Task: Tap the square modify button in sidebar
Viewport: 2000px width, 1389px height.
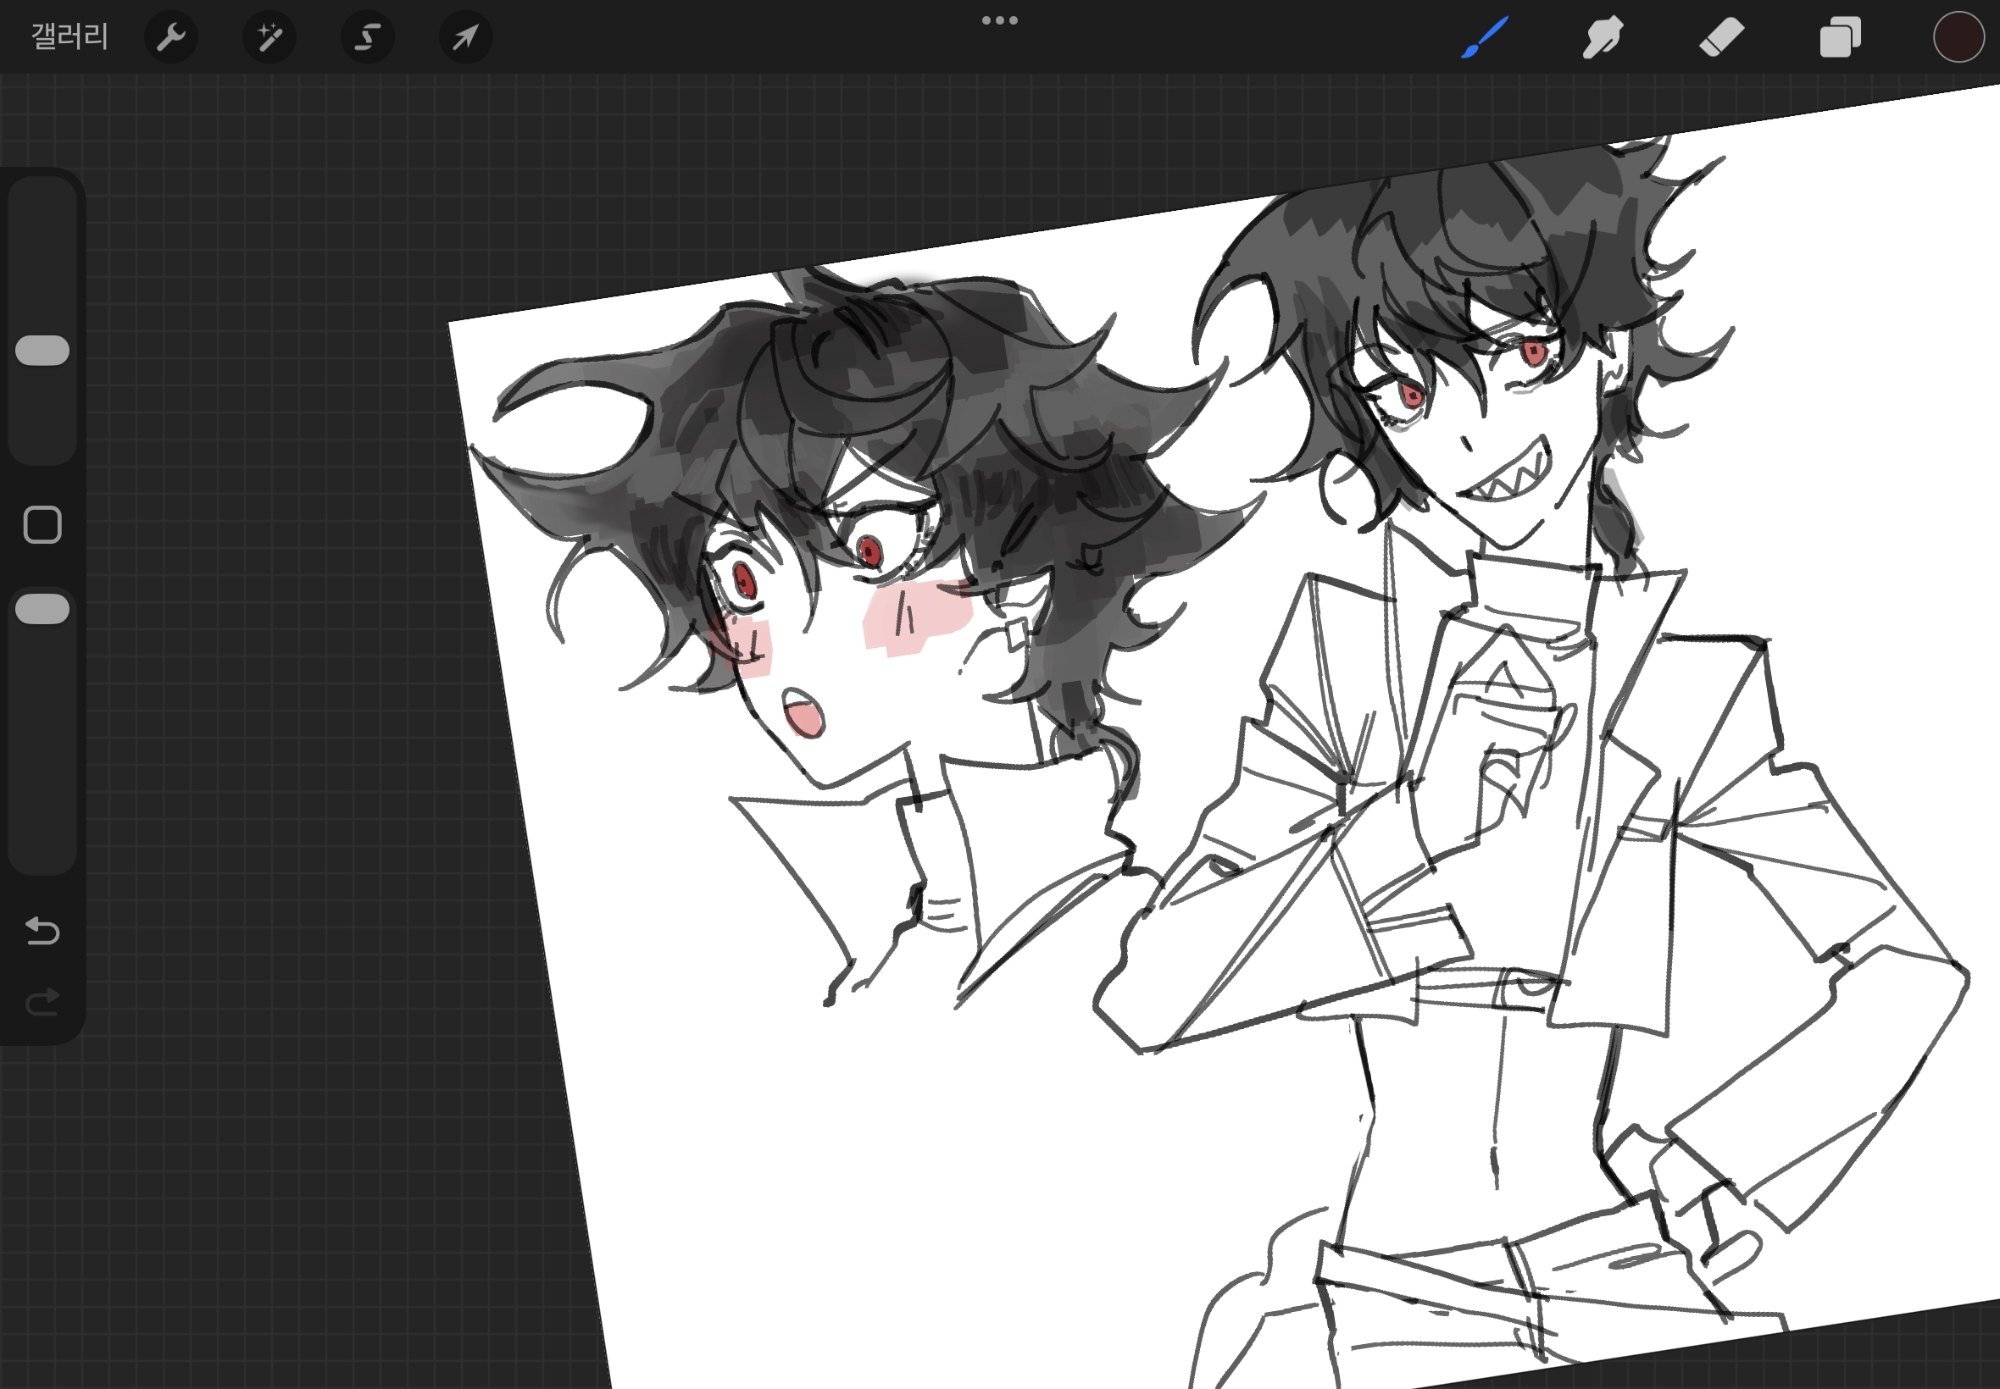Action: [43, 524]
